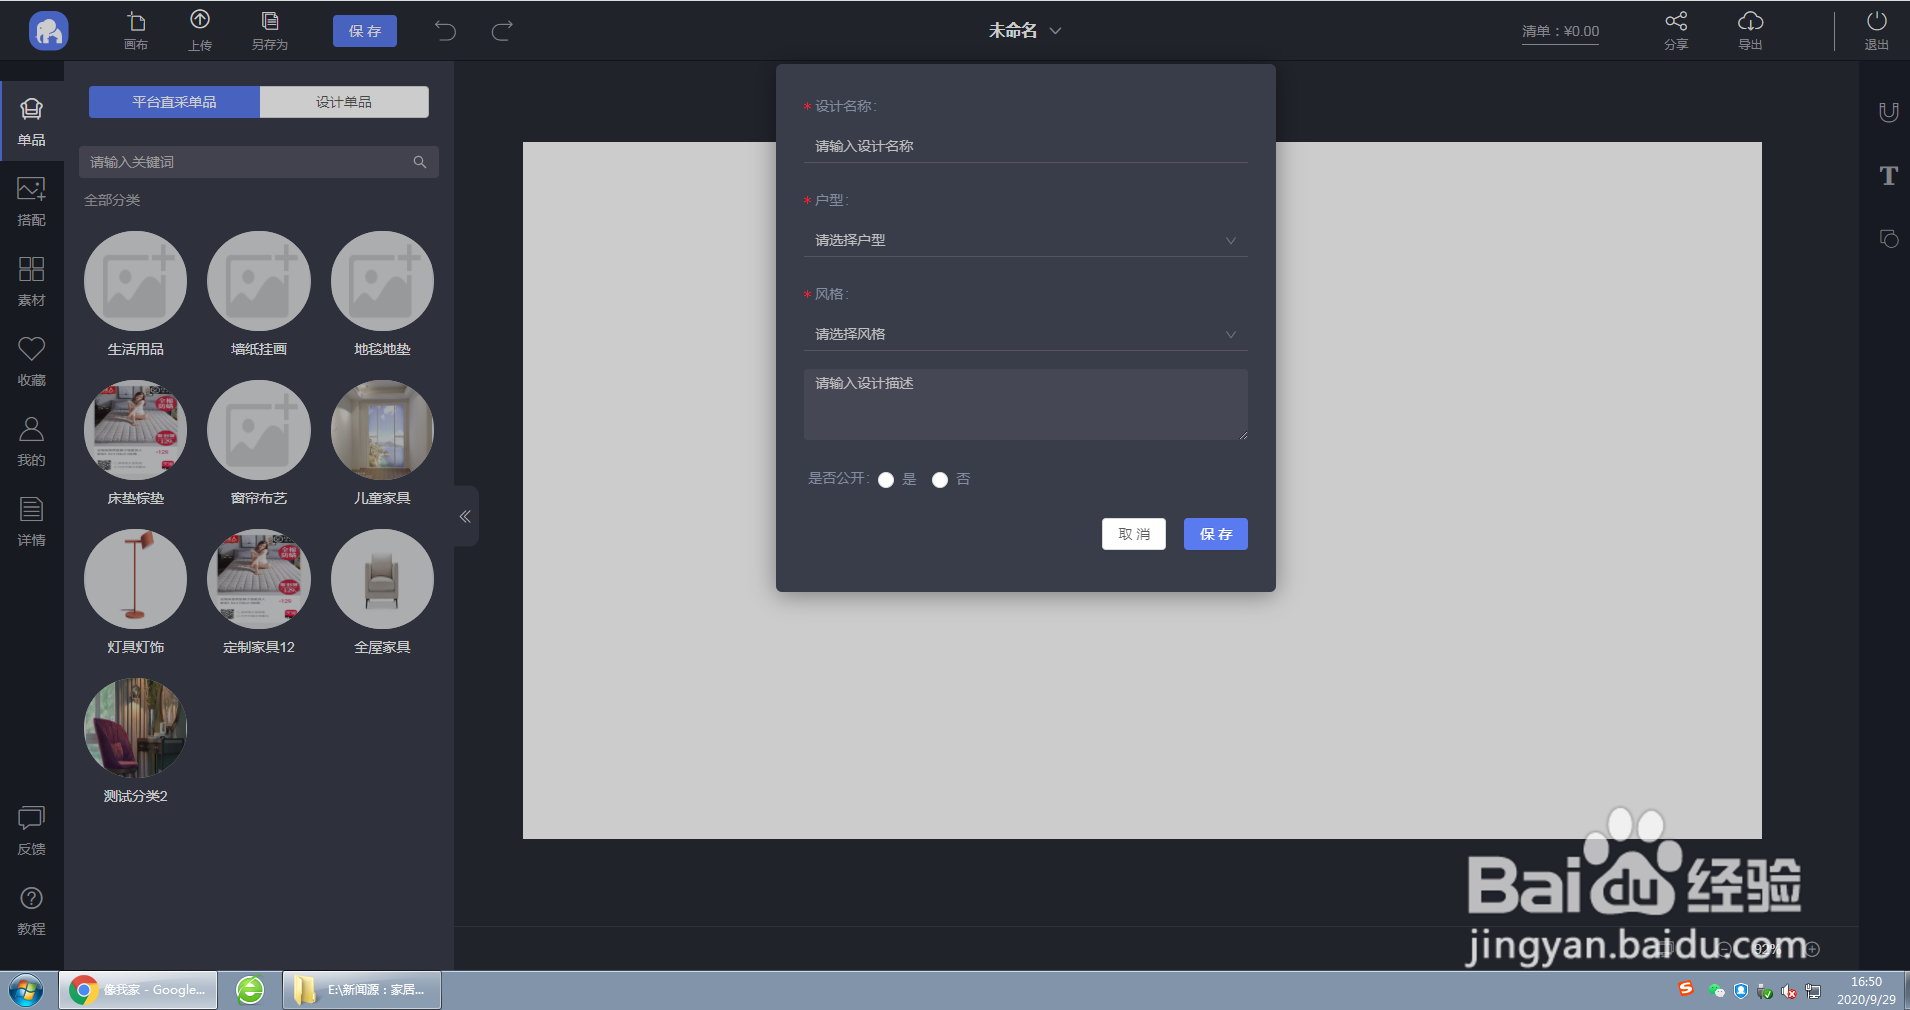
Task: Redo the last action
Action: [502, 31]
